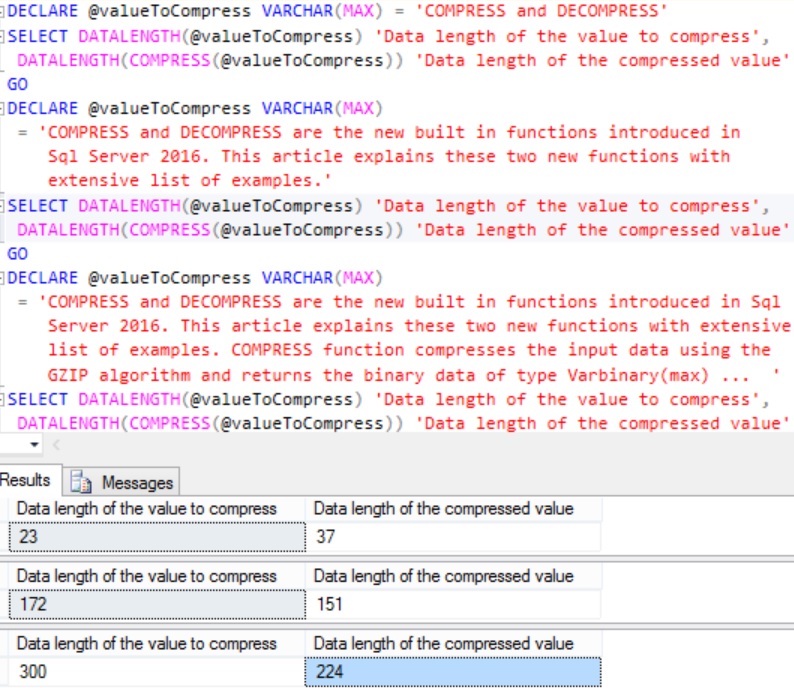This screenshot has width=794, height=688.
Task: Collapse the first DECLARE statement block
Action: pos(3,11)
